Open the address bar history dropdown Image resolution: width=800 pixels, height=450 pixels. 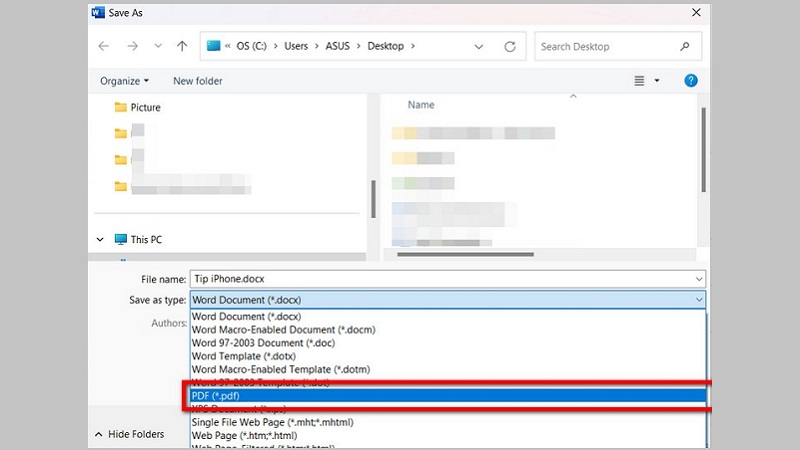click(479, 46)
